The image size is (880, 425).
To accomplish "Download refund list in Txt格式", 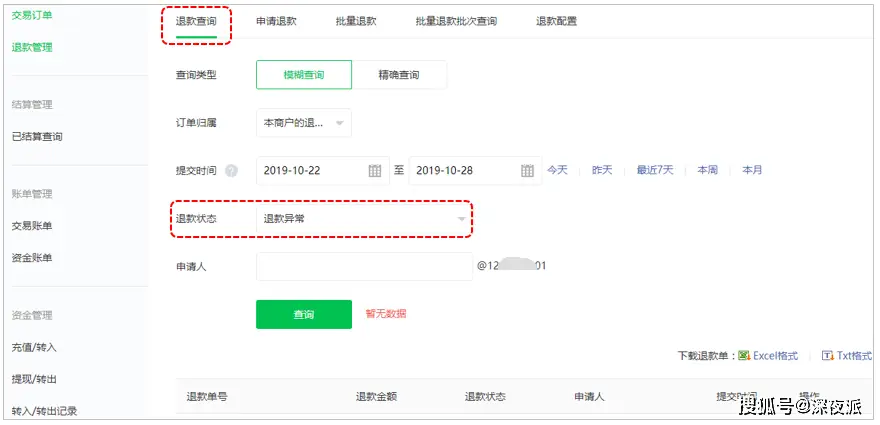I will pyautogui.click(x=854, y=356).
